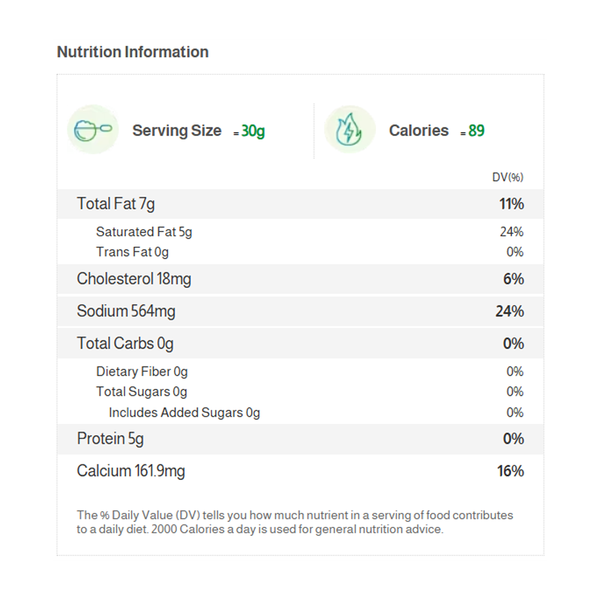Click the 11% Total Fat daily value
The width and height of the screenshot is (600, 600).
click(x=512, y=204)
